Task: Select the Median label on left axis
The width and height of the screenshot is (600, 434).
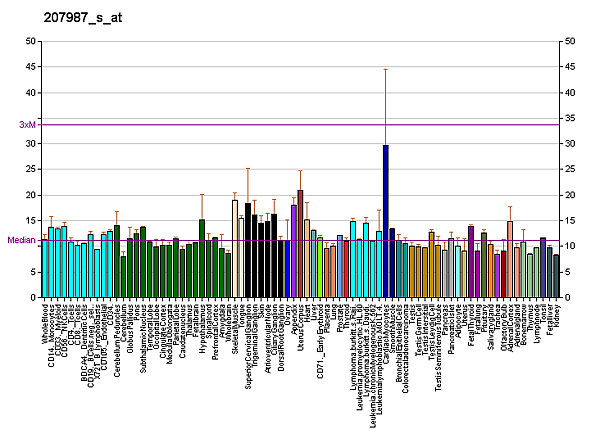Action: click(21, 241)
